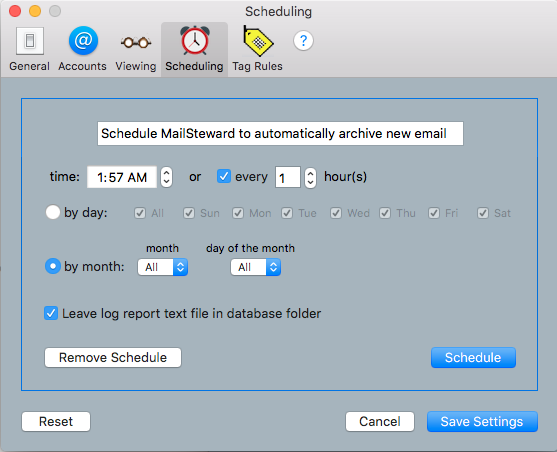Toggle the Sat checkbox
The width and height of the screenshot is (557, 452).
(483, 213)
